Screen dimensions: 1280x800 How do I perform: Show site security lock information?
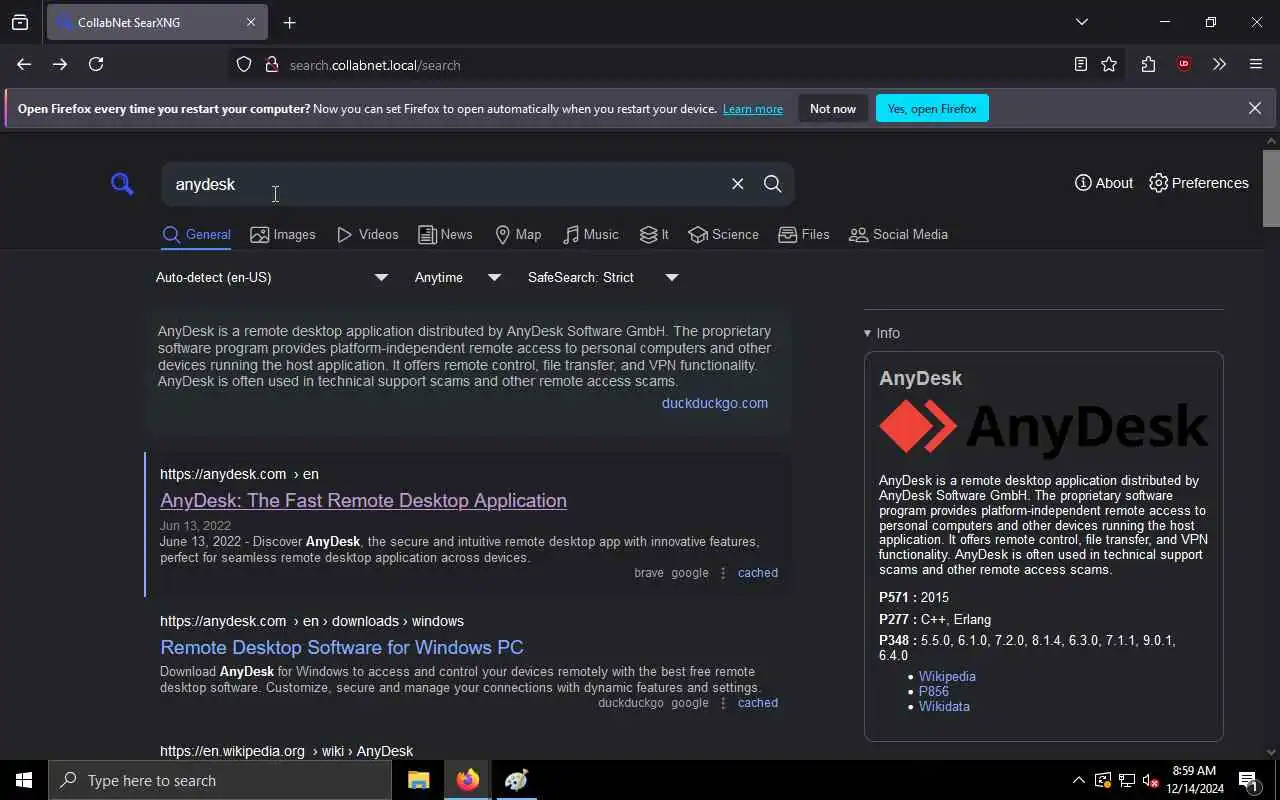271,64
